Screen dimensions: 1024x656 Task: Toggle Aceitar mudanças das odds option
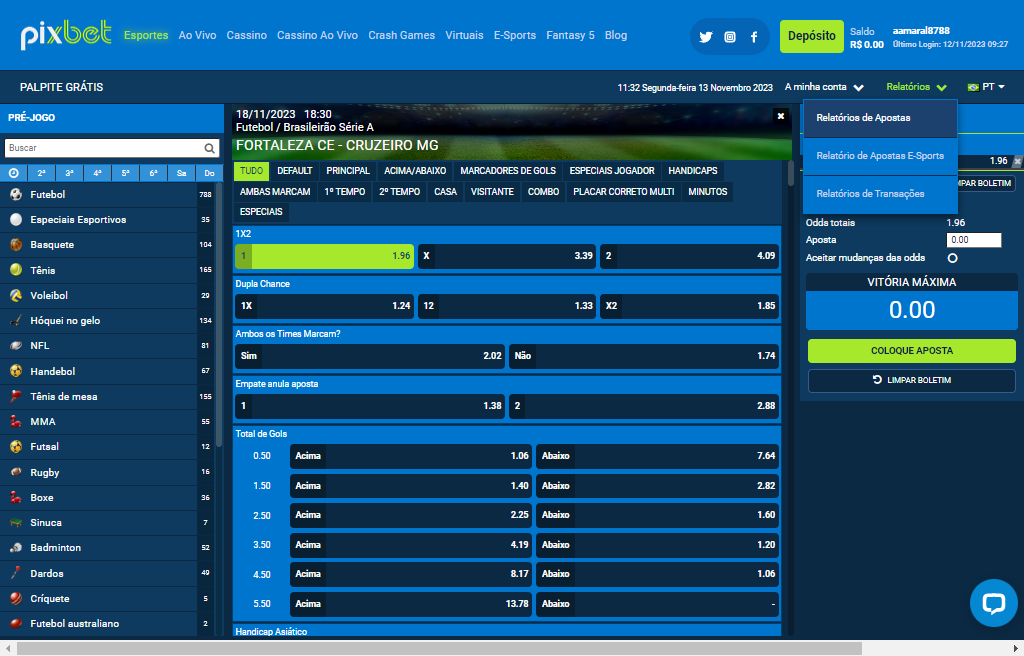pos(953,258)
